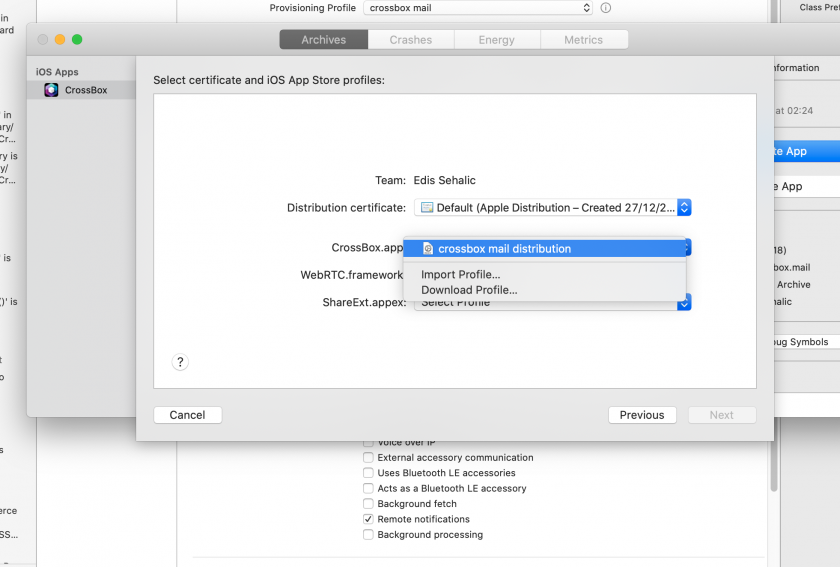Screen dimensions: 840x567
Task: Enable External accessory communication checkbox
Action: tap(368, 457)
